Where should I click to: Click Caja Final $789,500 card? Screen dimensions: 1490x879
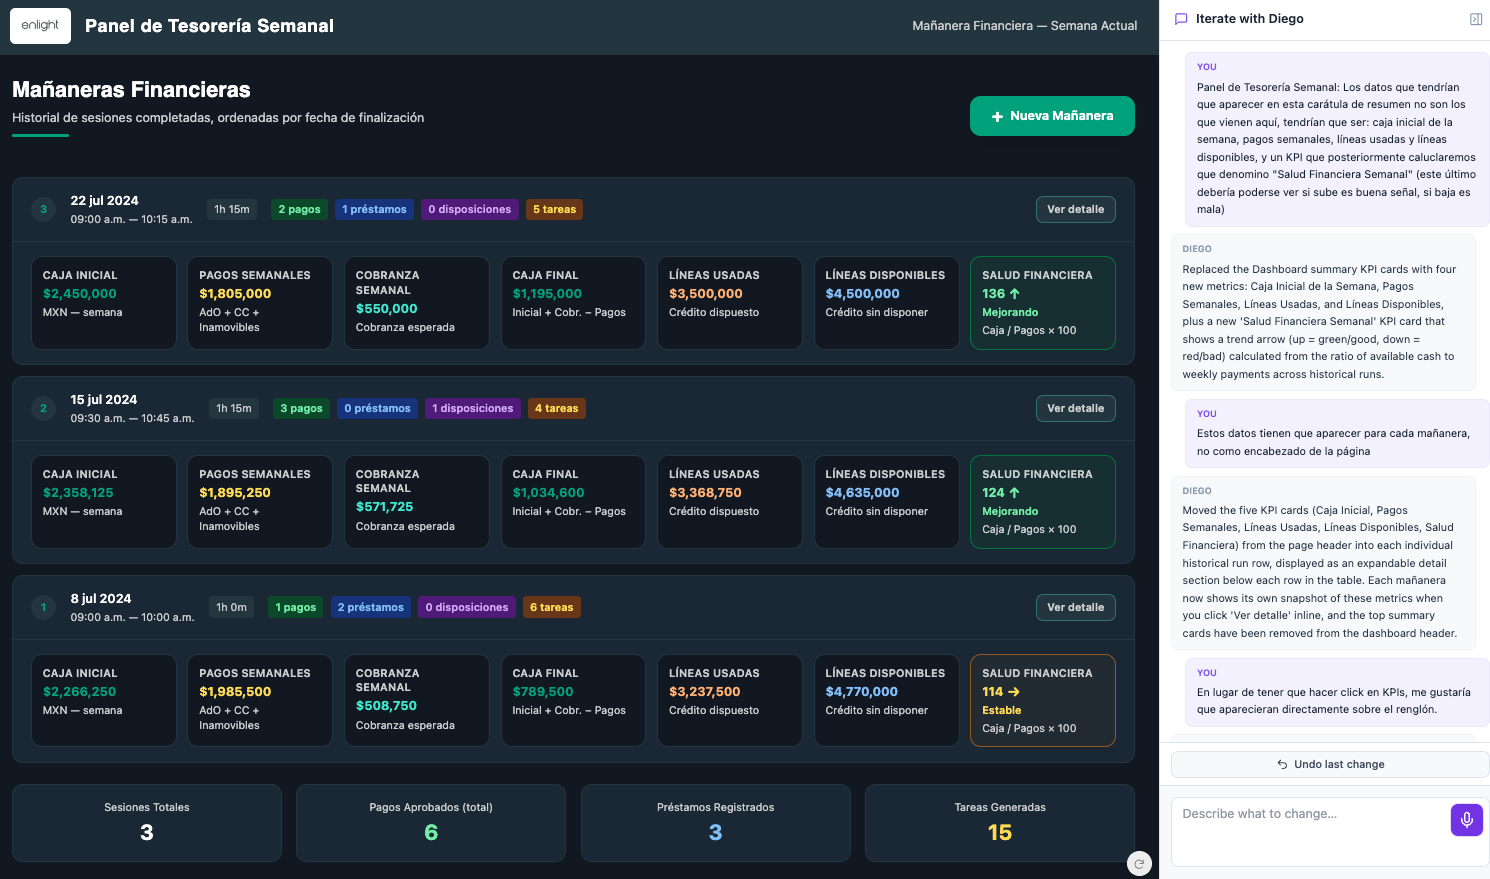point(573,701)
